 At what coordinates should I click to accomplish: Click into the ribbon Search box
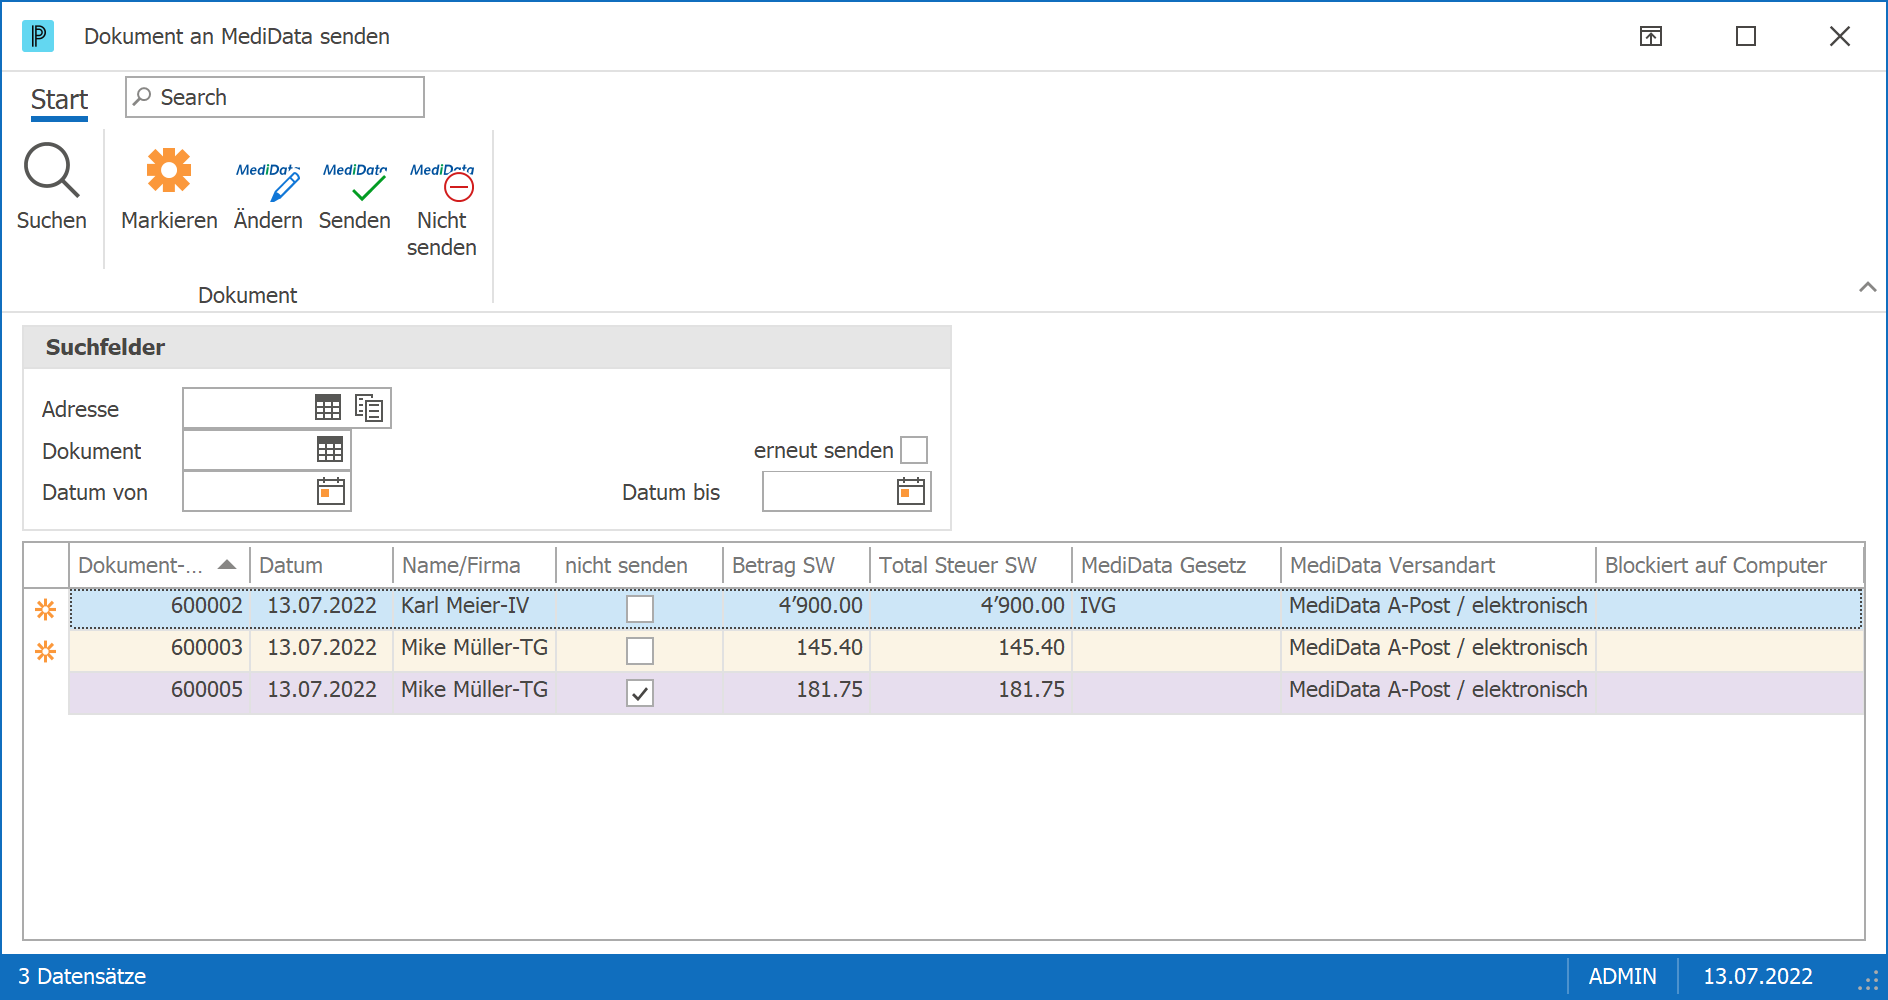pos(275,97)
